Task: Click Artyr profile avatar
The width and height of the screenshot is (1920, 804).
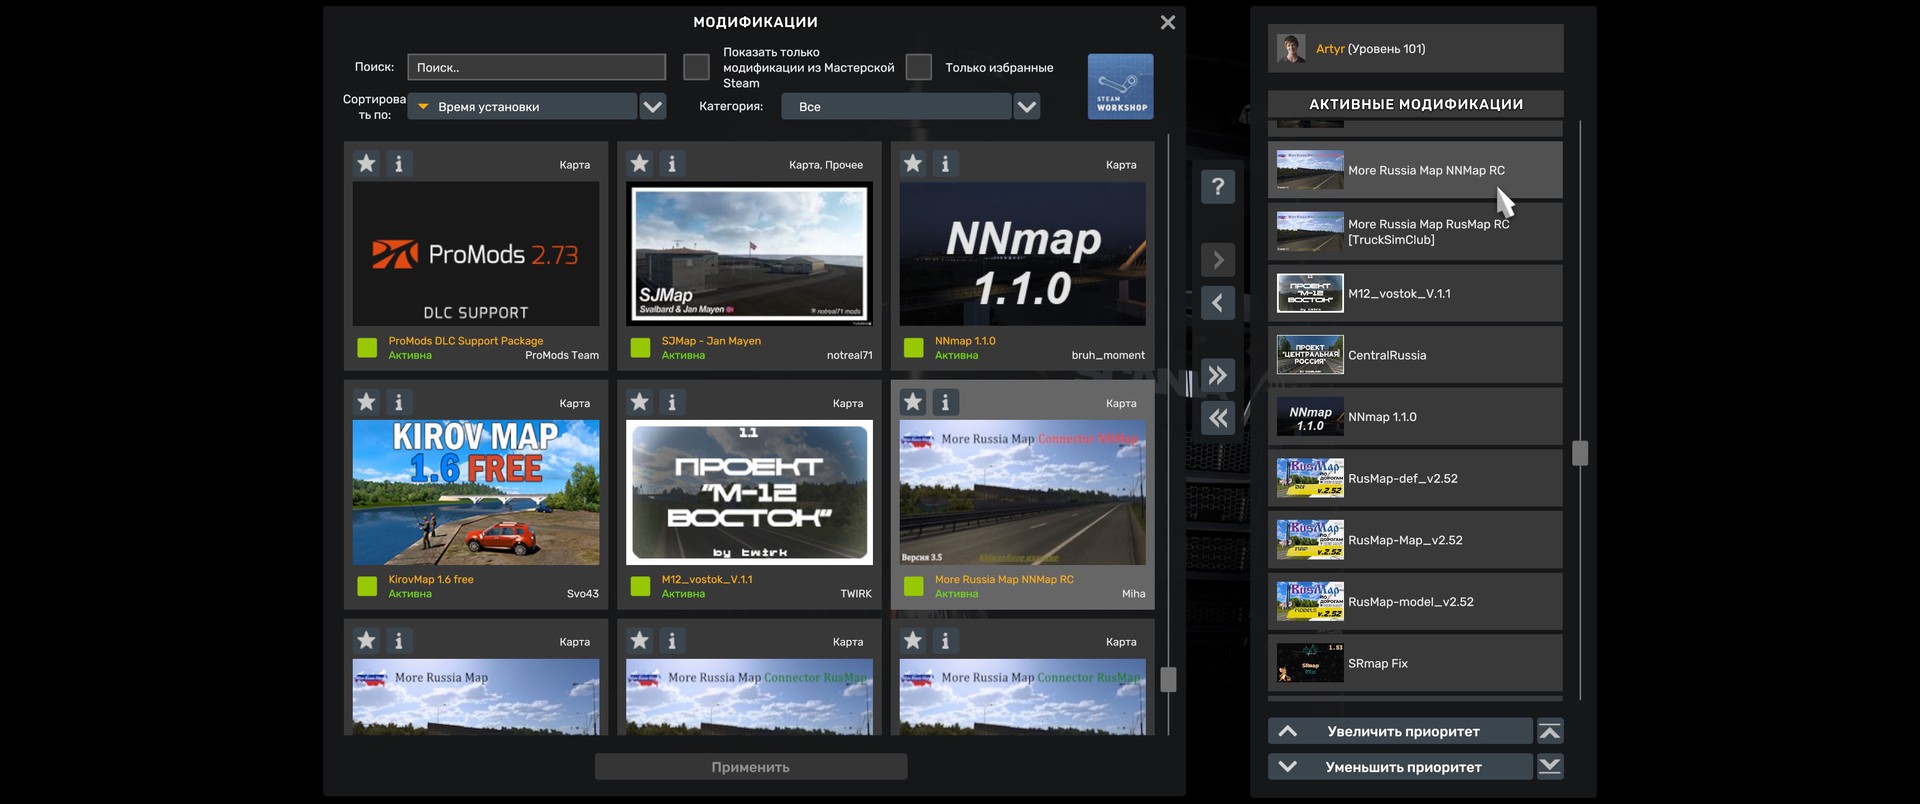Action: 1291,48
